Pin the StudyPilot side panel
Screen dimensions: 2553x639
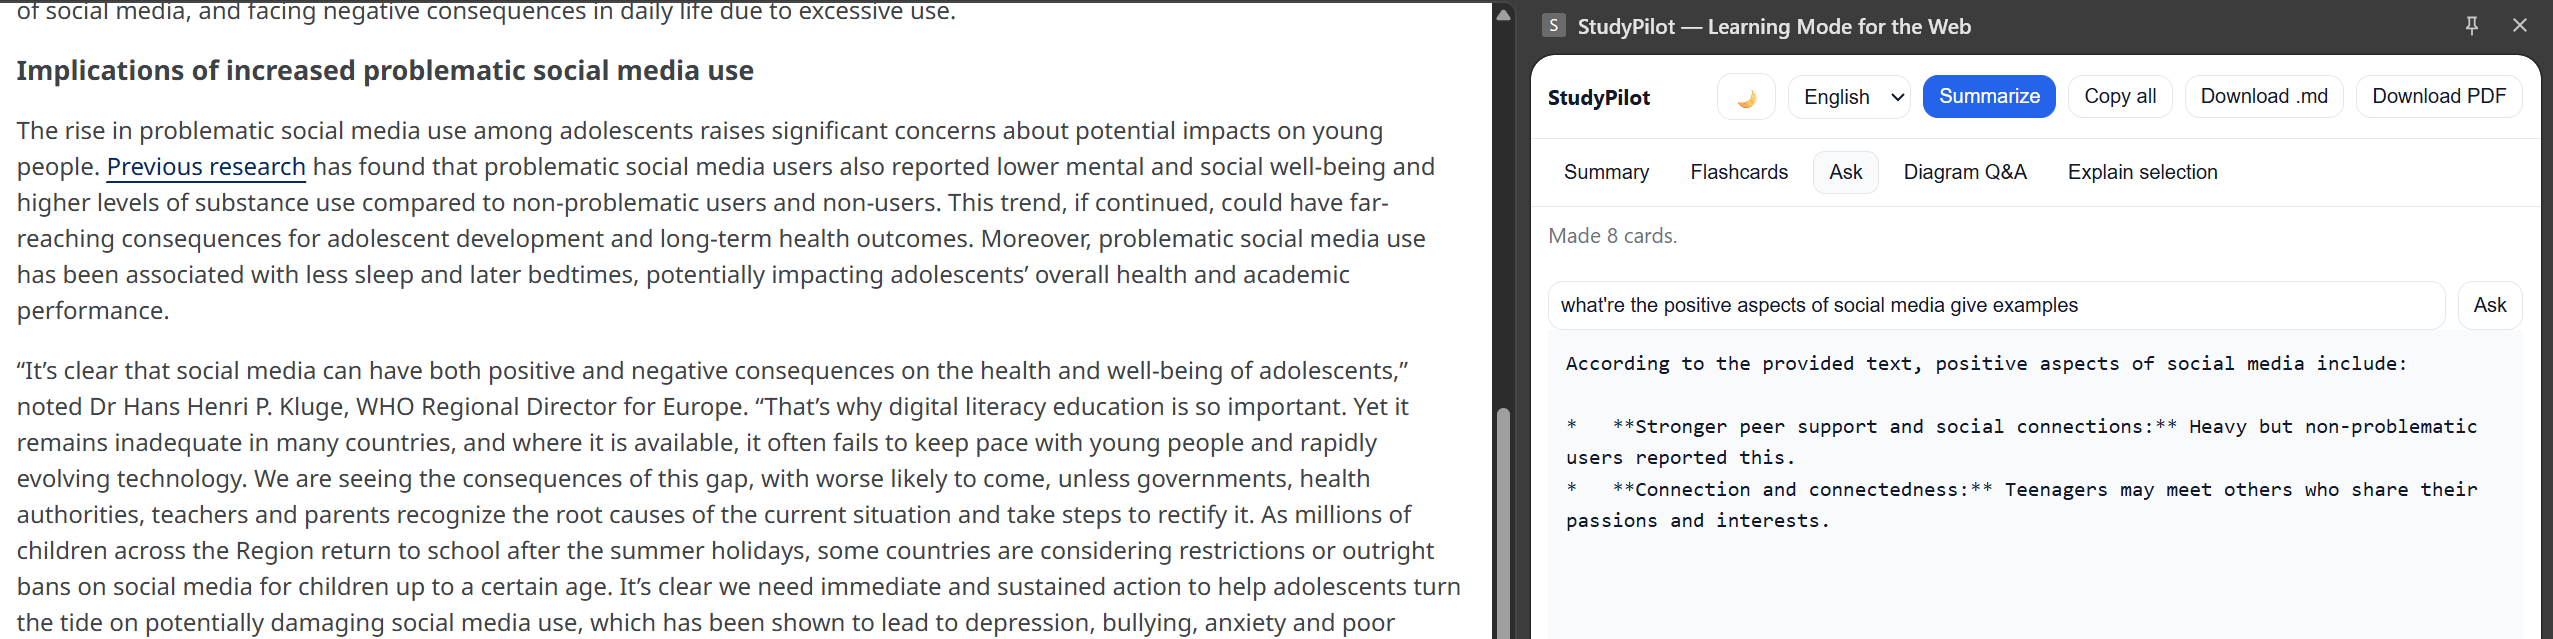(x=2471, y=26)
